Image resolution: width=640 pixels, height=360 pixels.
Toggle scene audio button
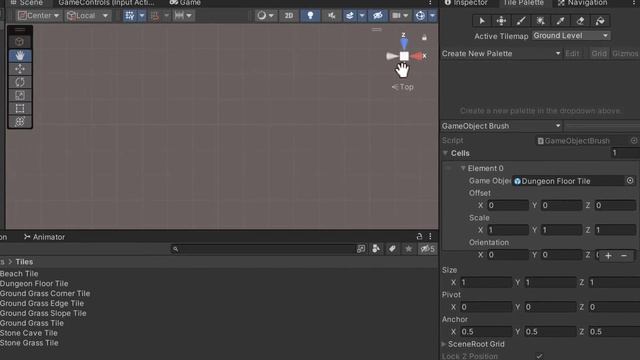(x=331, y=16)
